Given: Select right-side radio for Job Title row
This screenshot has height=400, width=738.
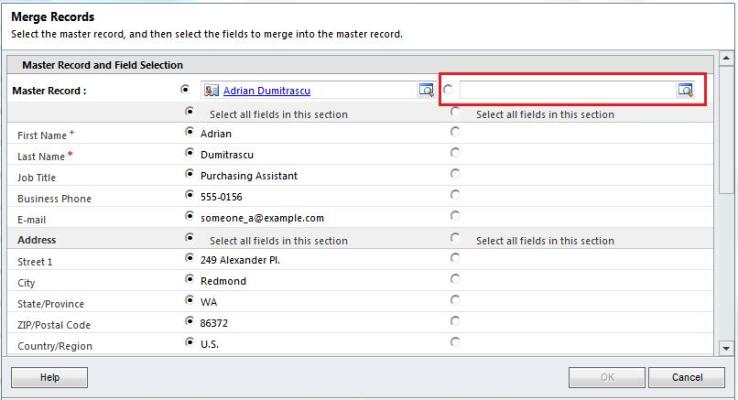Looking at the screenshot, I should 455,174.
